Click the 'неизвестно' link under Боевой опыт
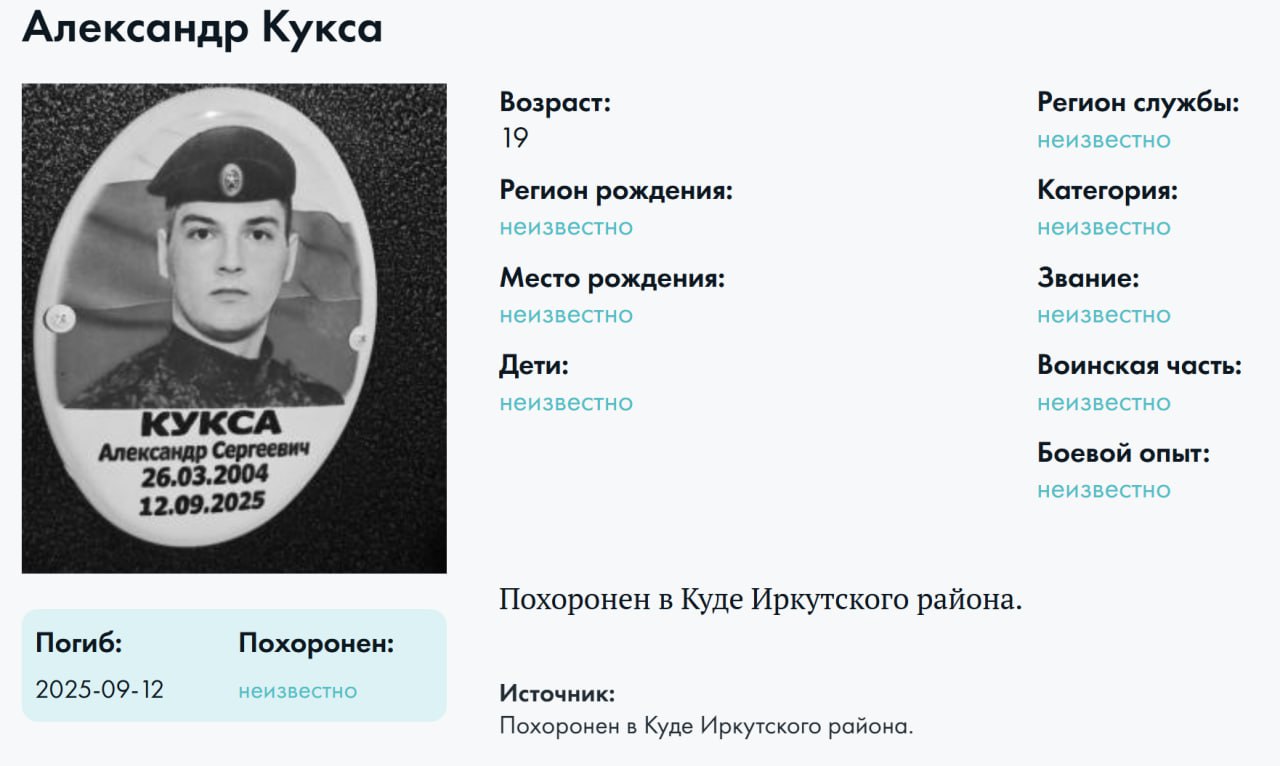 point(1103,490)
